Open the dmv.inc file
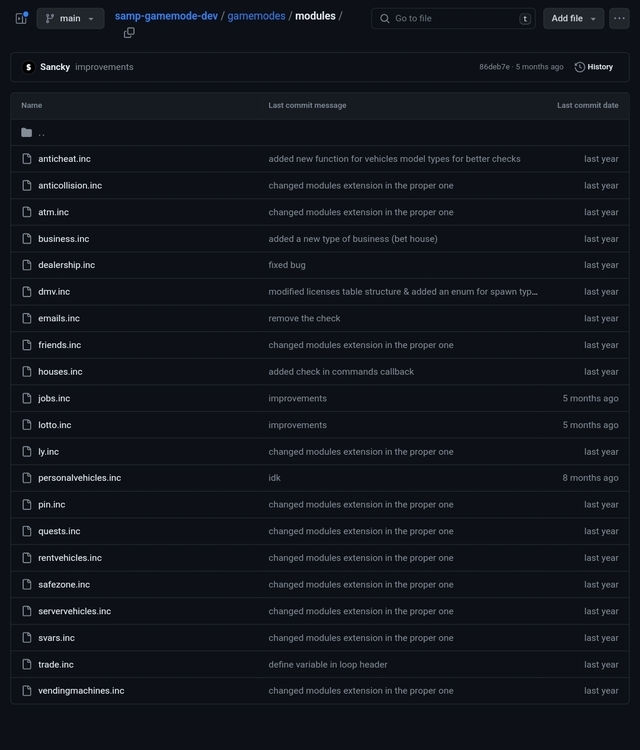Screen dimensions: 640x750 pos(54,292)
